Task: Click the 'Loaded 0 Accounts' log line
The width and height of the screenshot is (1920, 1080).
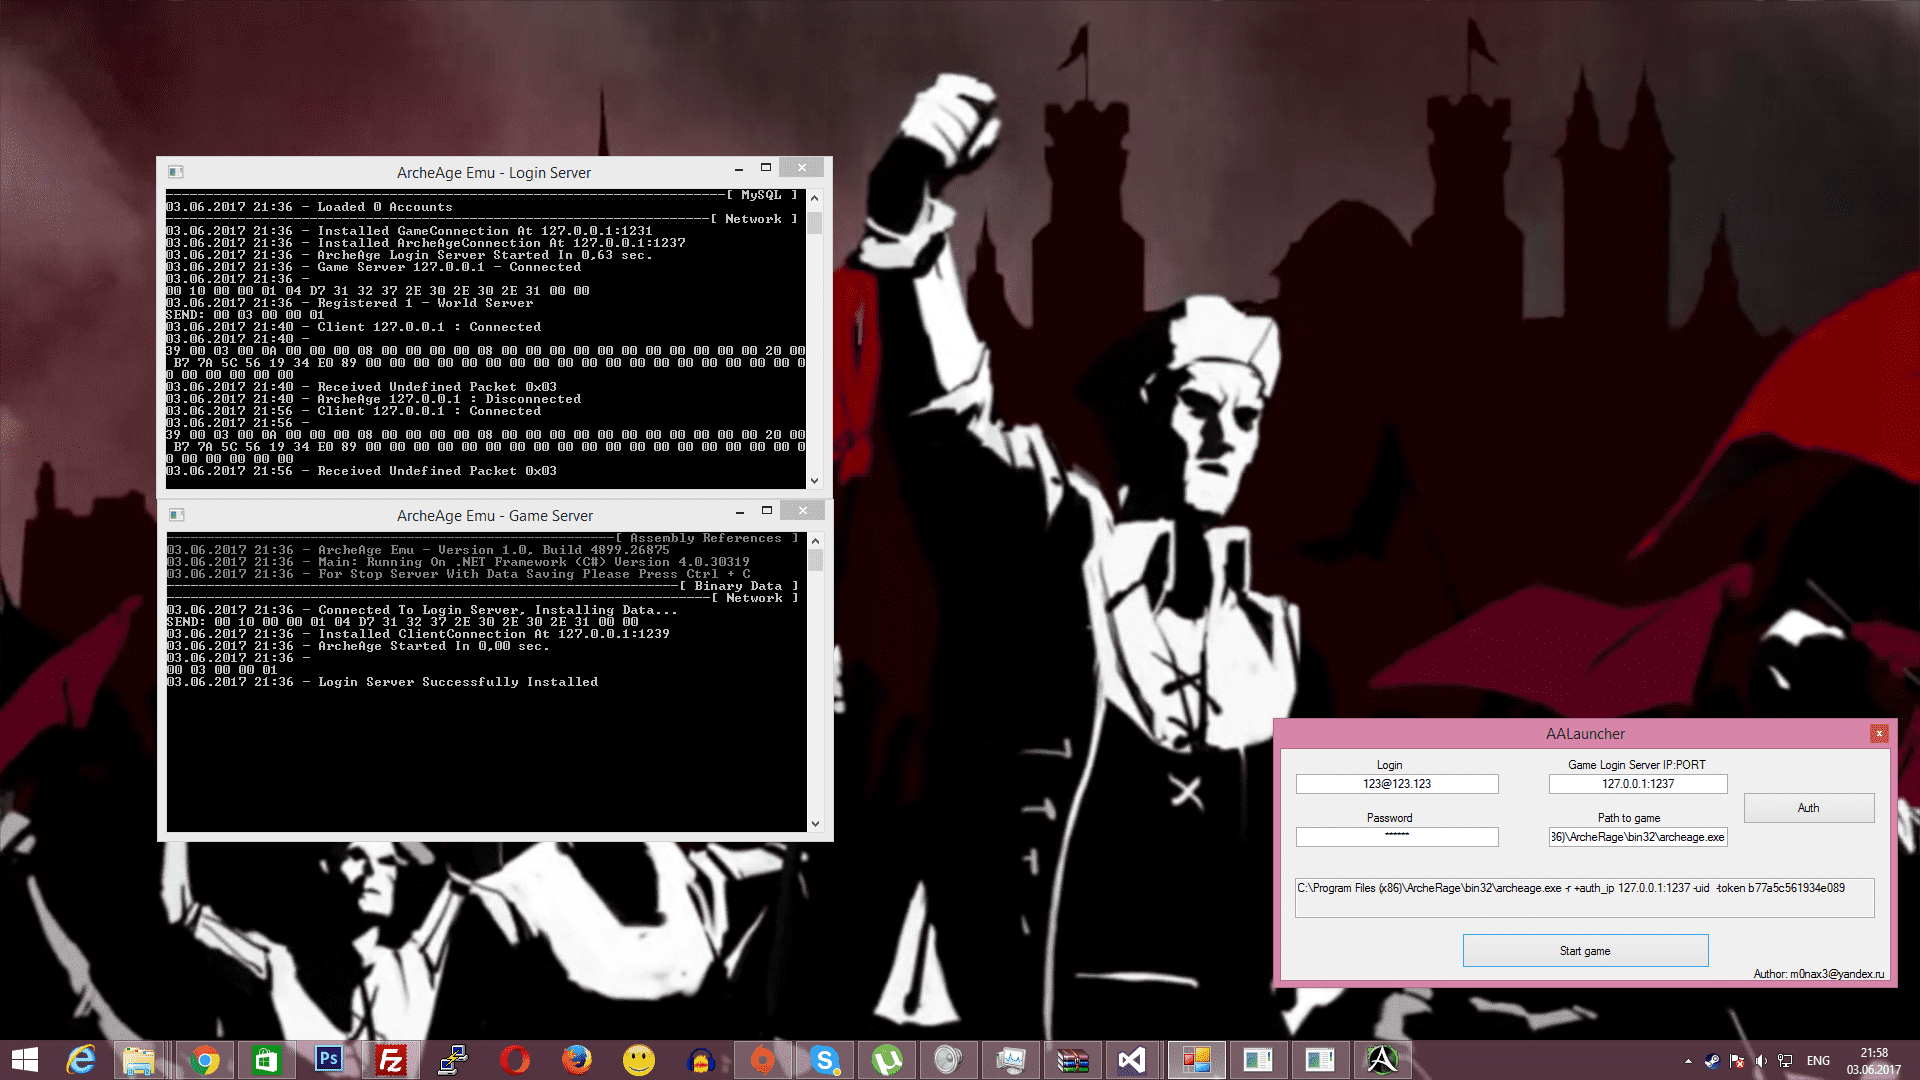Action: tap(384, 207)
